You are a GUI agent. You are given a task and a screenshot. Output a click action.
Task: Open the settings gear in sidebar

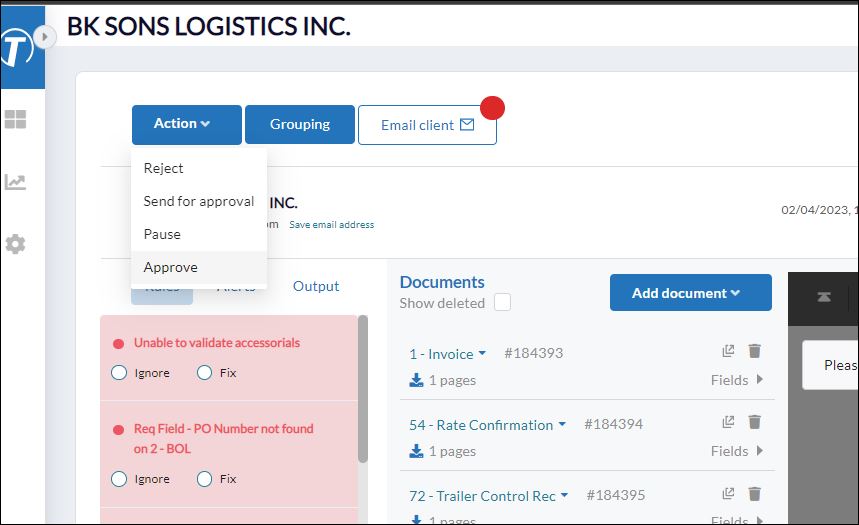pyautogui.click(x=15, y=244)
